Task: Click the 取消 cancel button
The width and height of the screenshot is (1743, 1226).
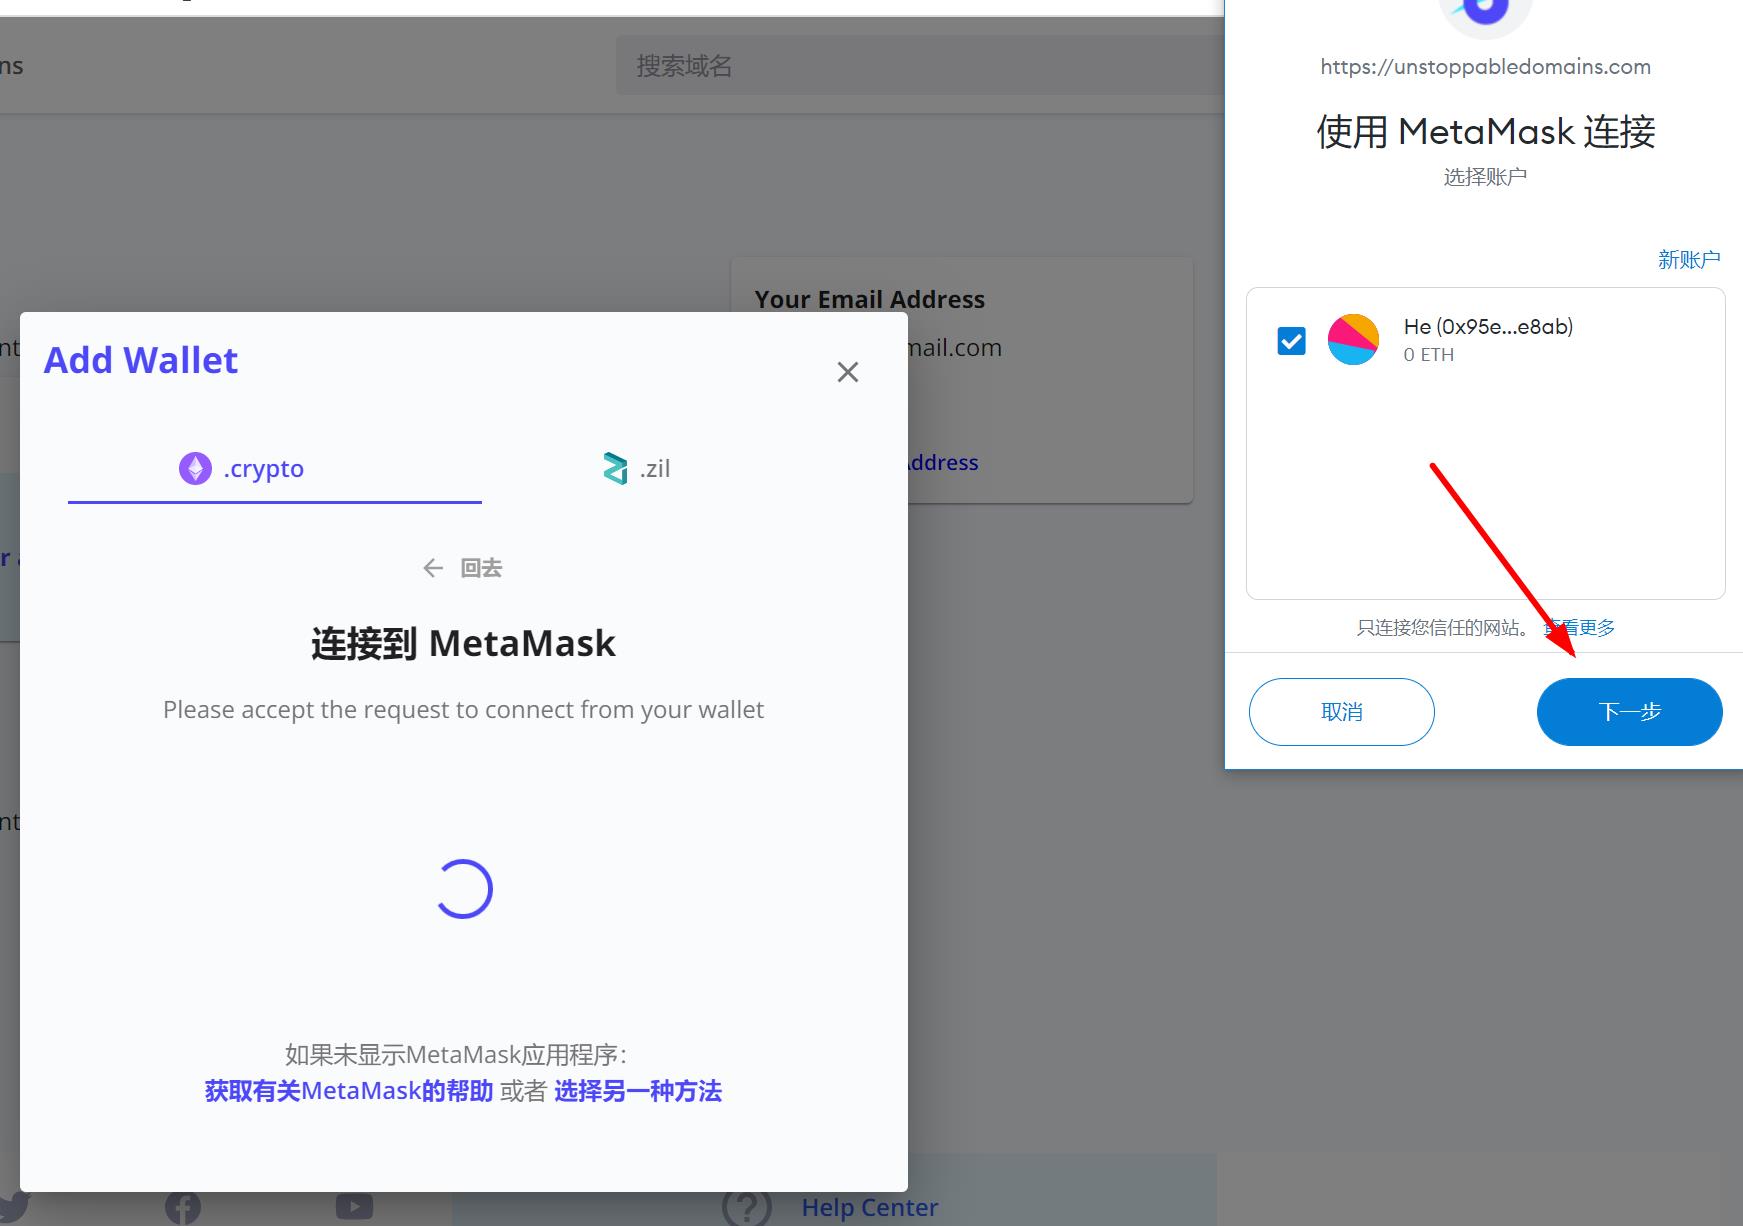Action: coord(1342,712)
